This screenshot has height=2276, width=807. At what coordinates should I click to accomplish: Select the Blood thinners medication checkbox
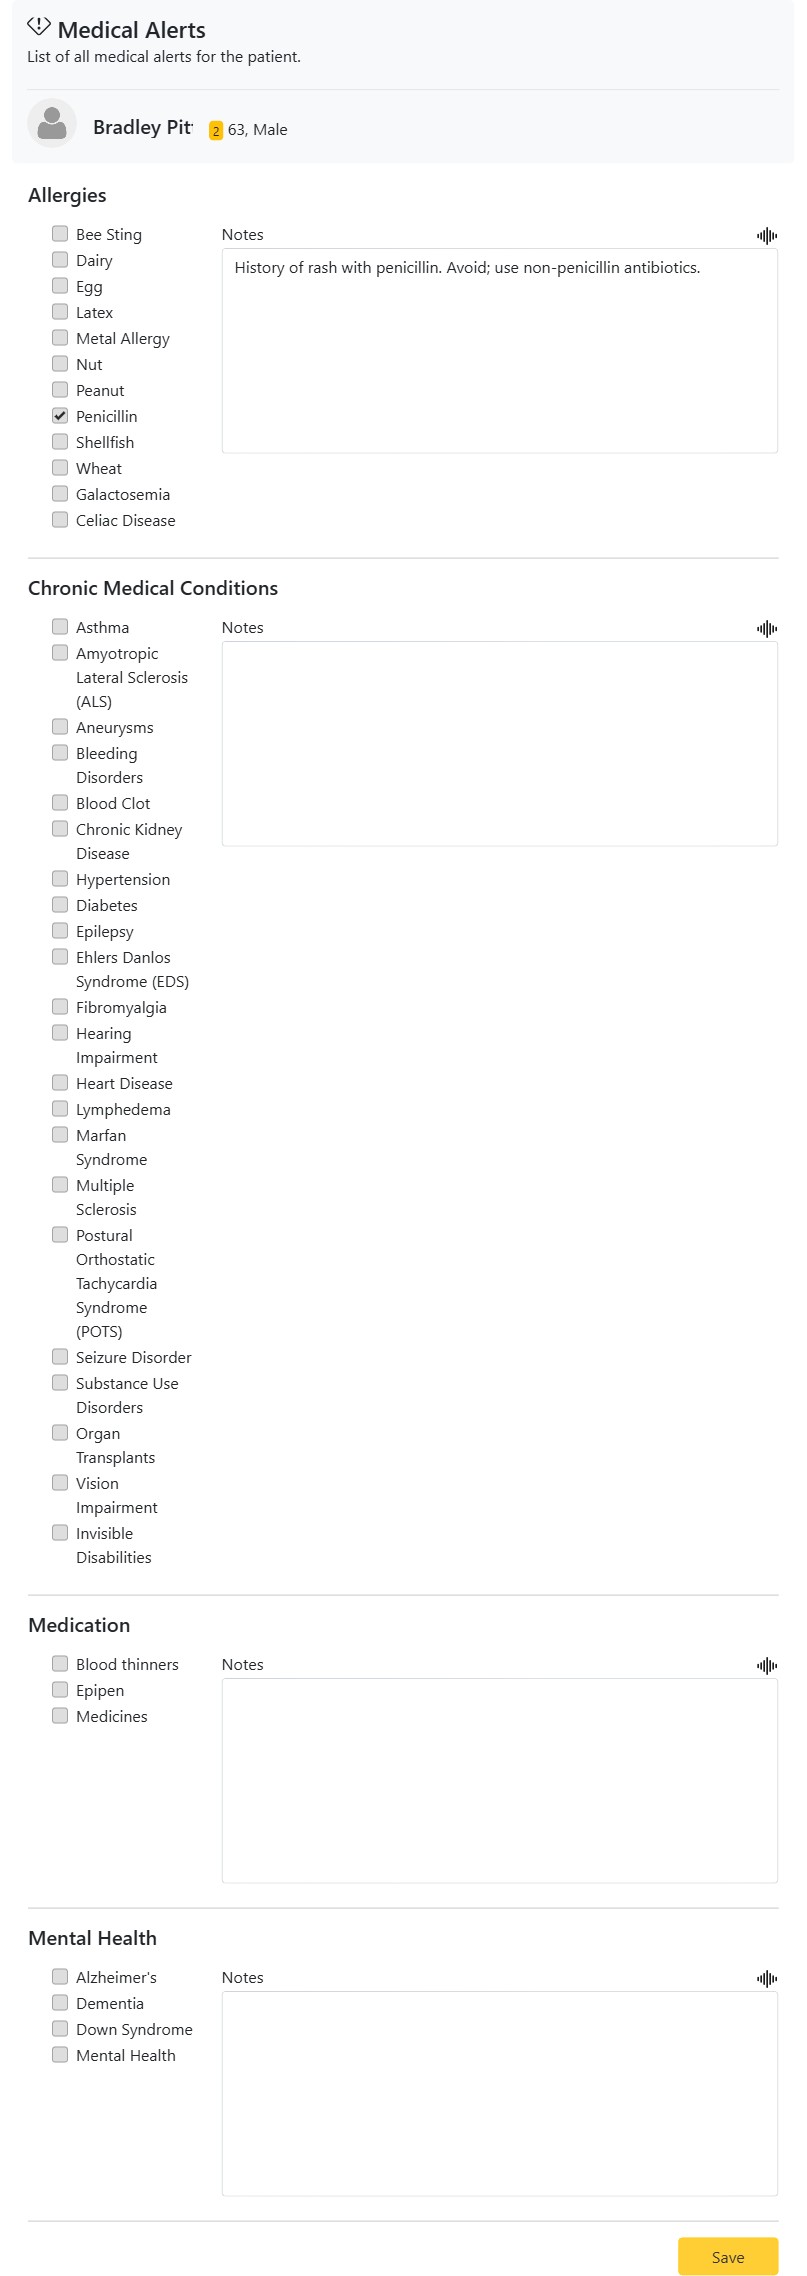(60, 1664)
